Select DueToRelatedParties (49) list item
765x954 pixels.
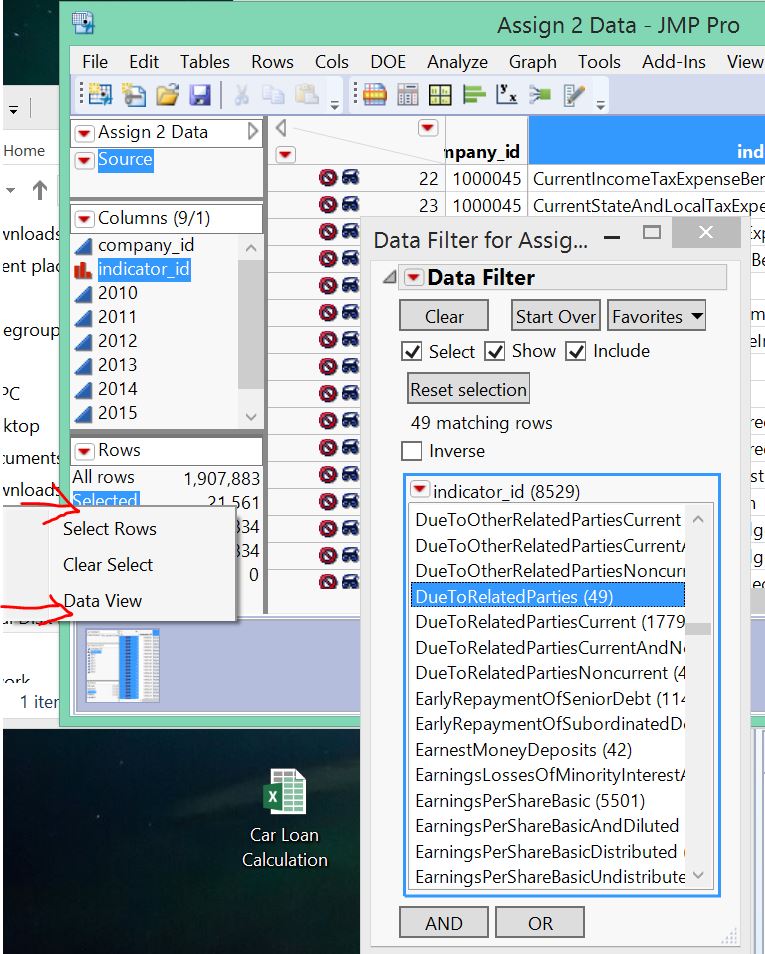[x=548, y=596]
